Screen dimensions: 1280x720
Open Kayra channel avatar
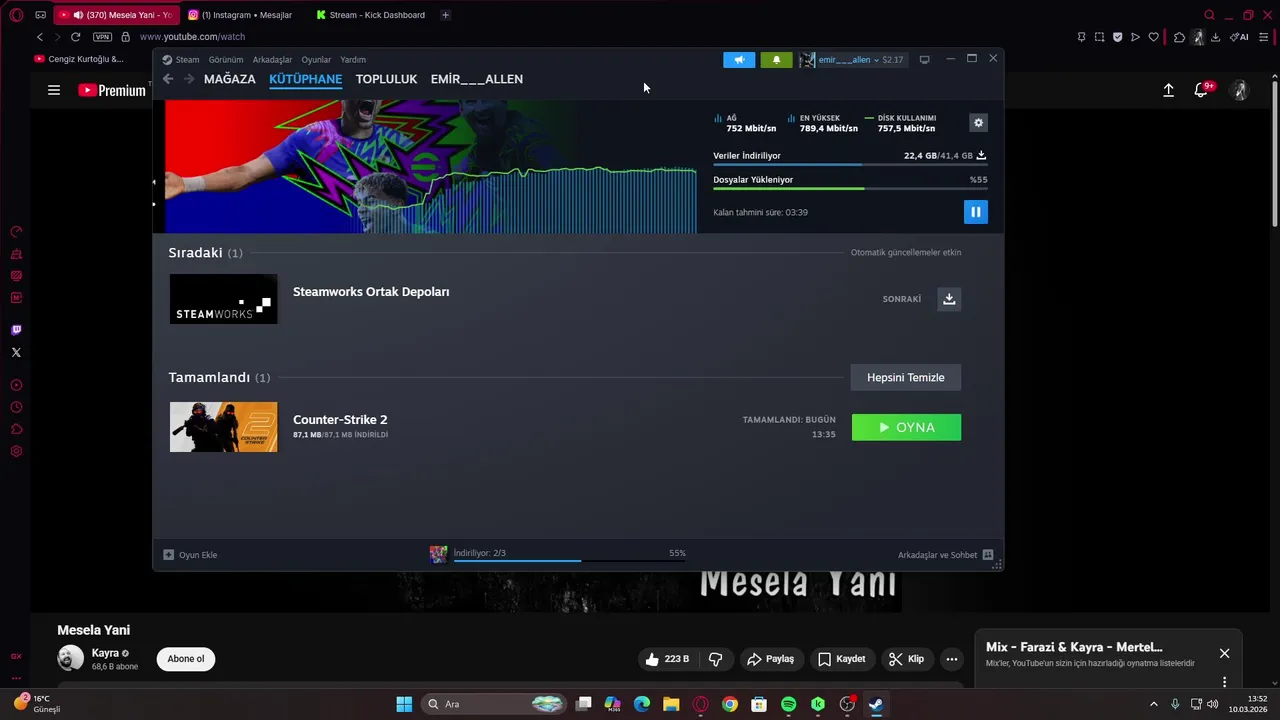click(71, 658)
